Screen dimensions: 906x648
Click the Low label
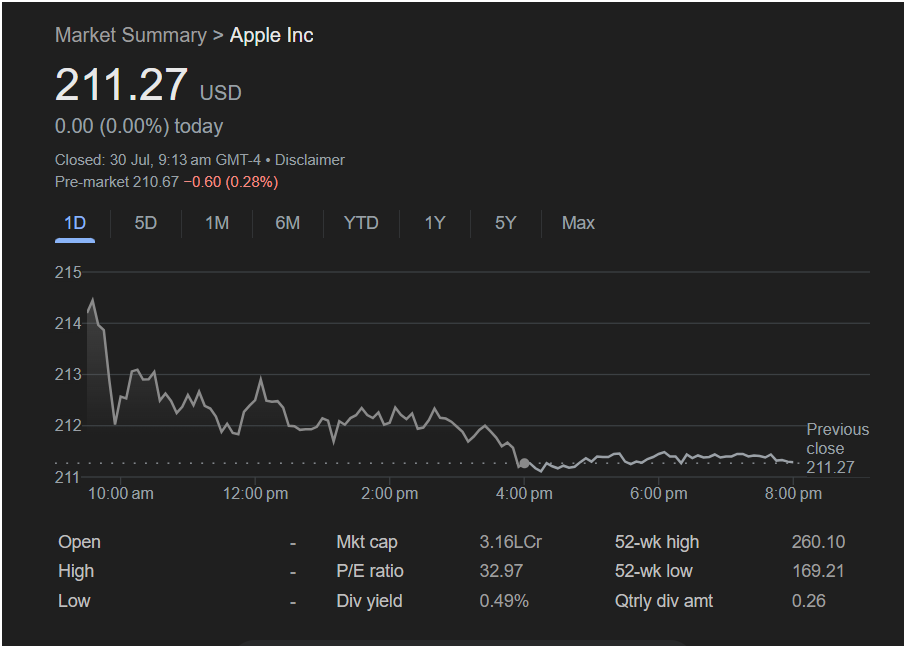(x=74, y=601)
